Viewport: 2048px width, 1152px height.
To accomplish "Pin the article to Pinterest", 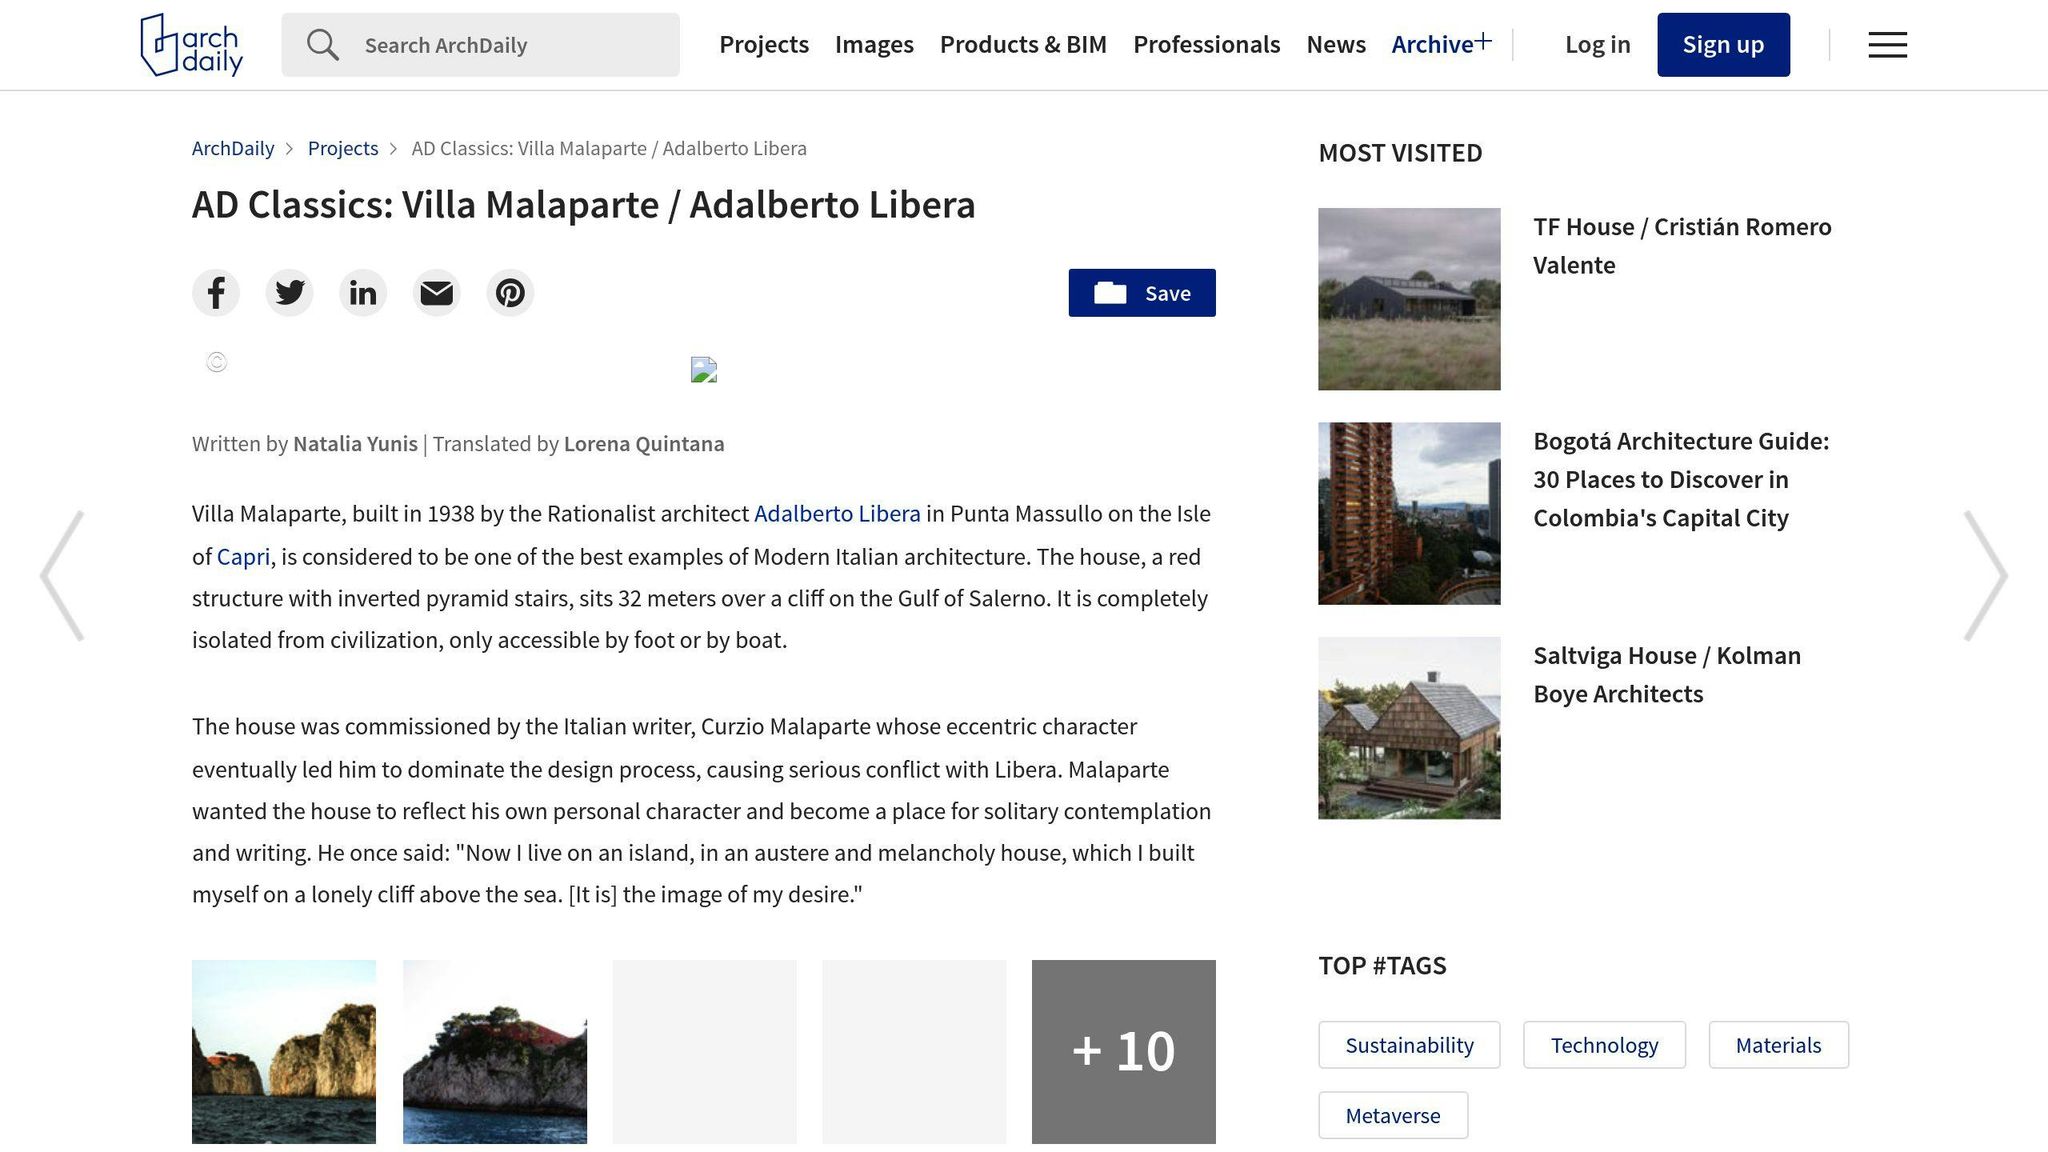I will (510, 292).
